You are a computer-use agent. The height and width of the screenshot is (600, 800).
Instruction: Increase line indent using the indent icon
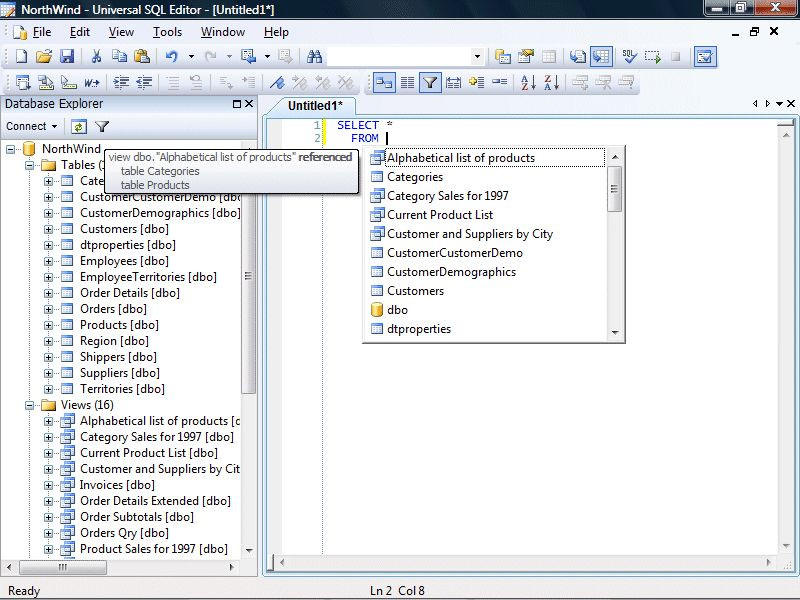tap(121, 82)
